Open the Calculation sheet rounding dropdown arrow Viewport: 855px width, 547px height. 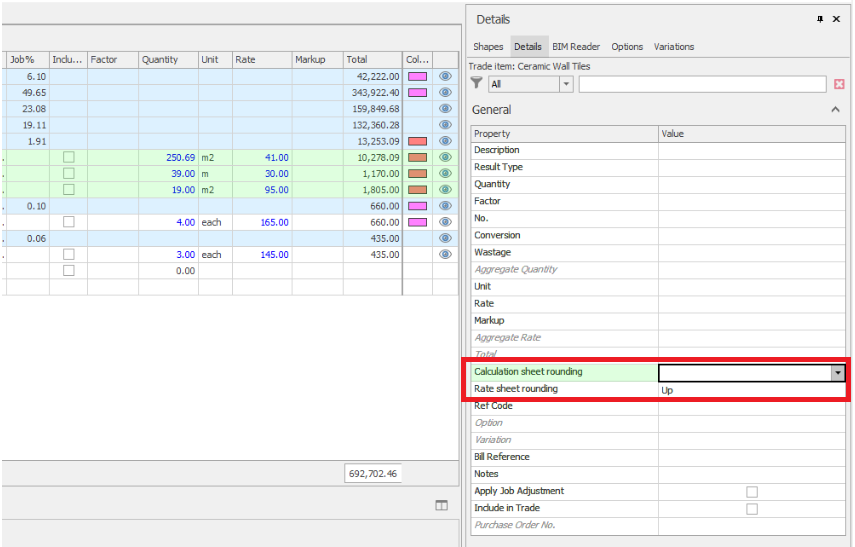[837, 373]
